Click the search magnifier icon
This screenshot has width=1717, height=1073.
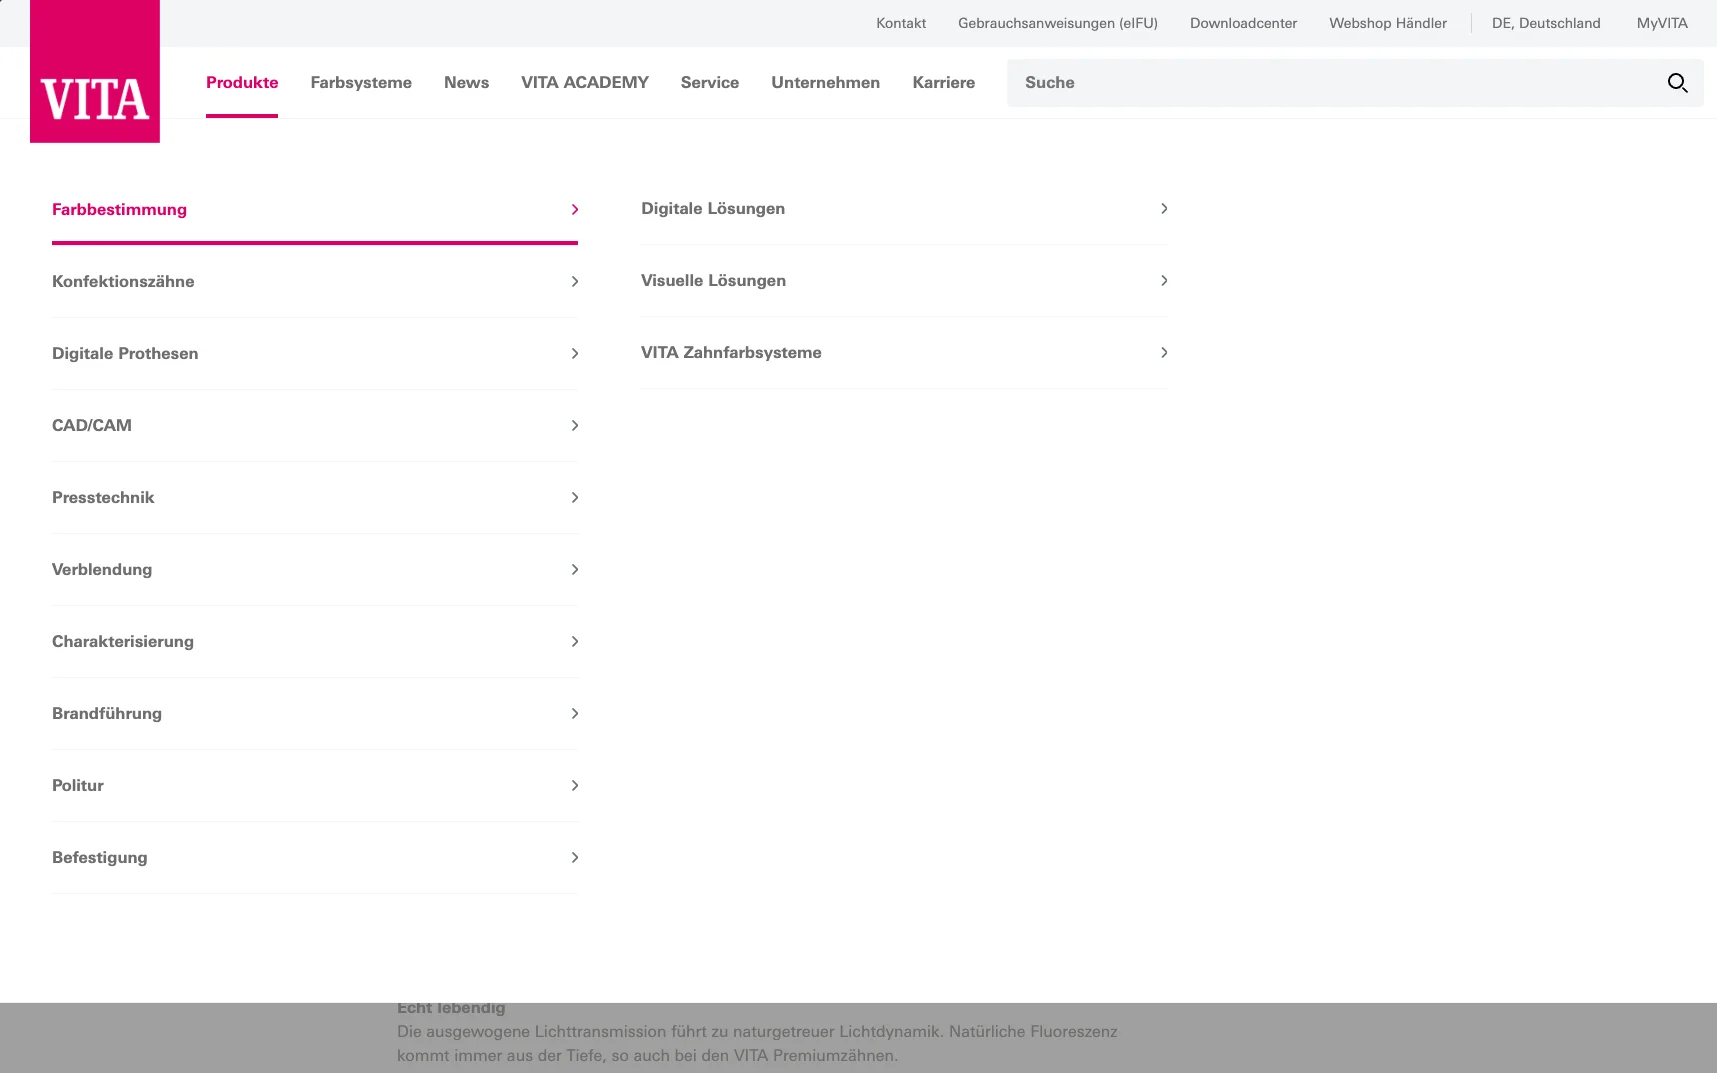coord(1677,83)
